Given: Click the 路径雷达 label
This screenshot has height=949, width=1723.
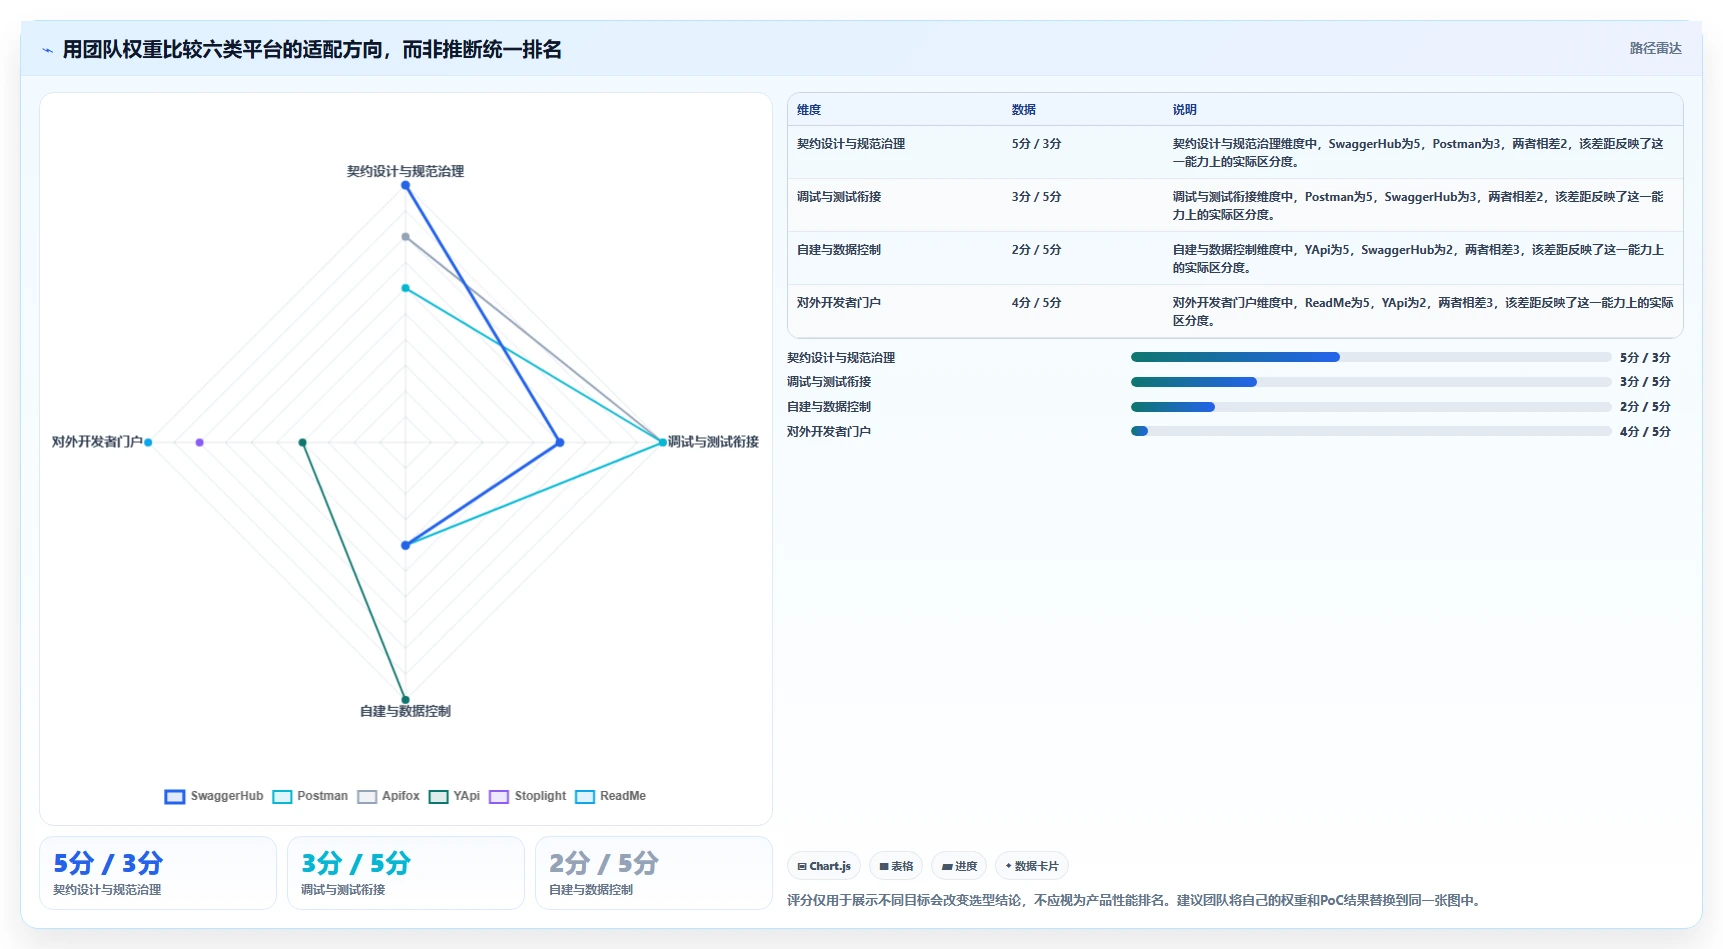Looking at the screenshot, I should click(1655, 48).
